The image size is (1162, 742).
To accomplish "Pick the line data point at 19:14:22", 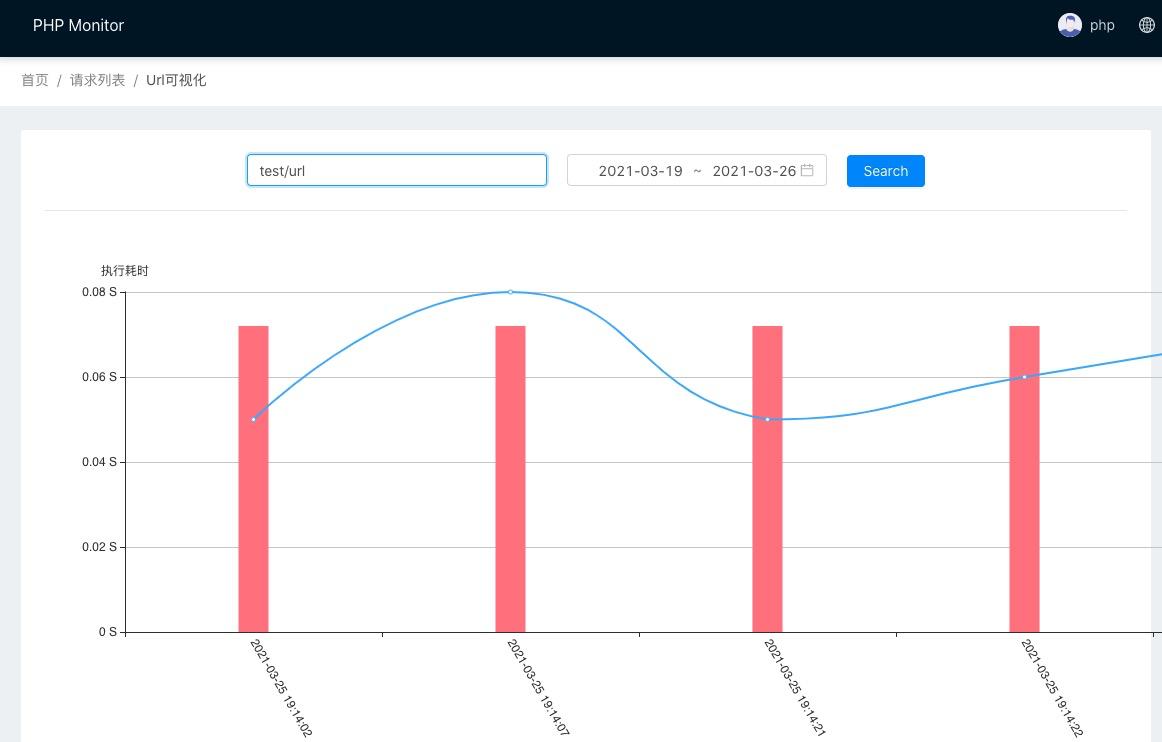I will click(1024, 377).
